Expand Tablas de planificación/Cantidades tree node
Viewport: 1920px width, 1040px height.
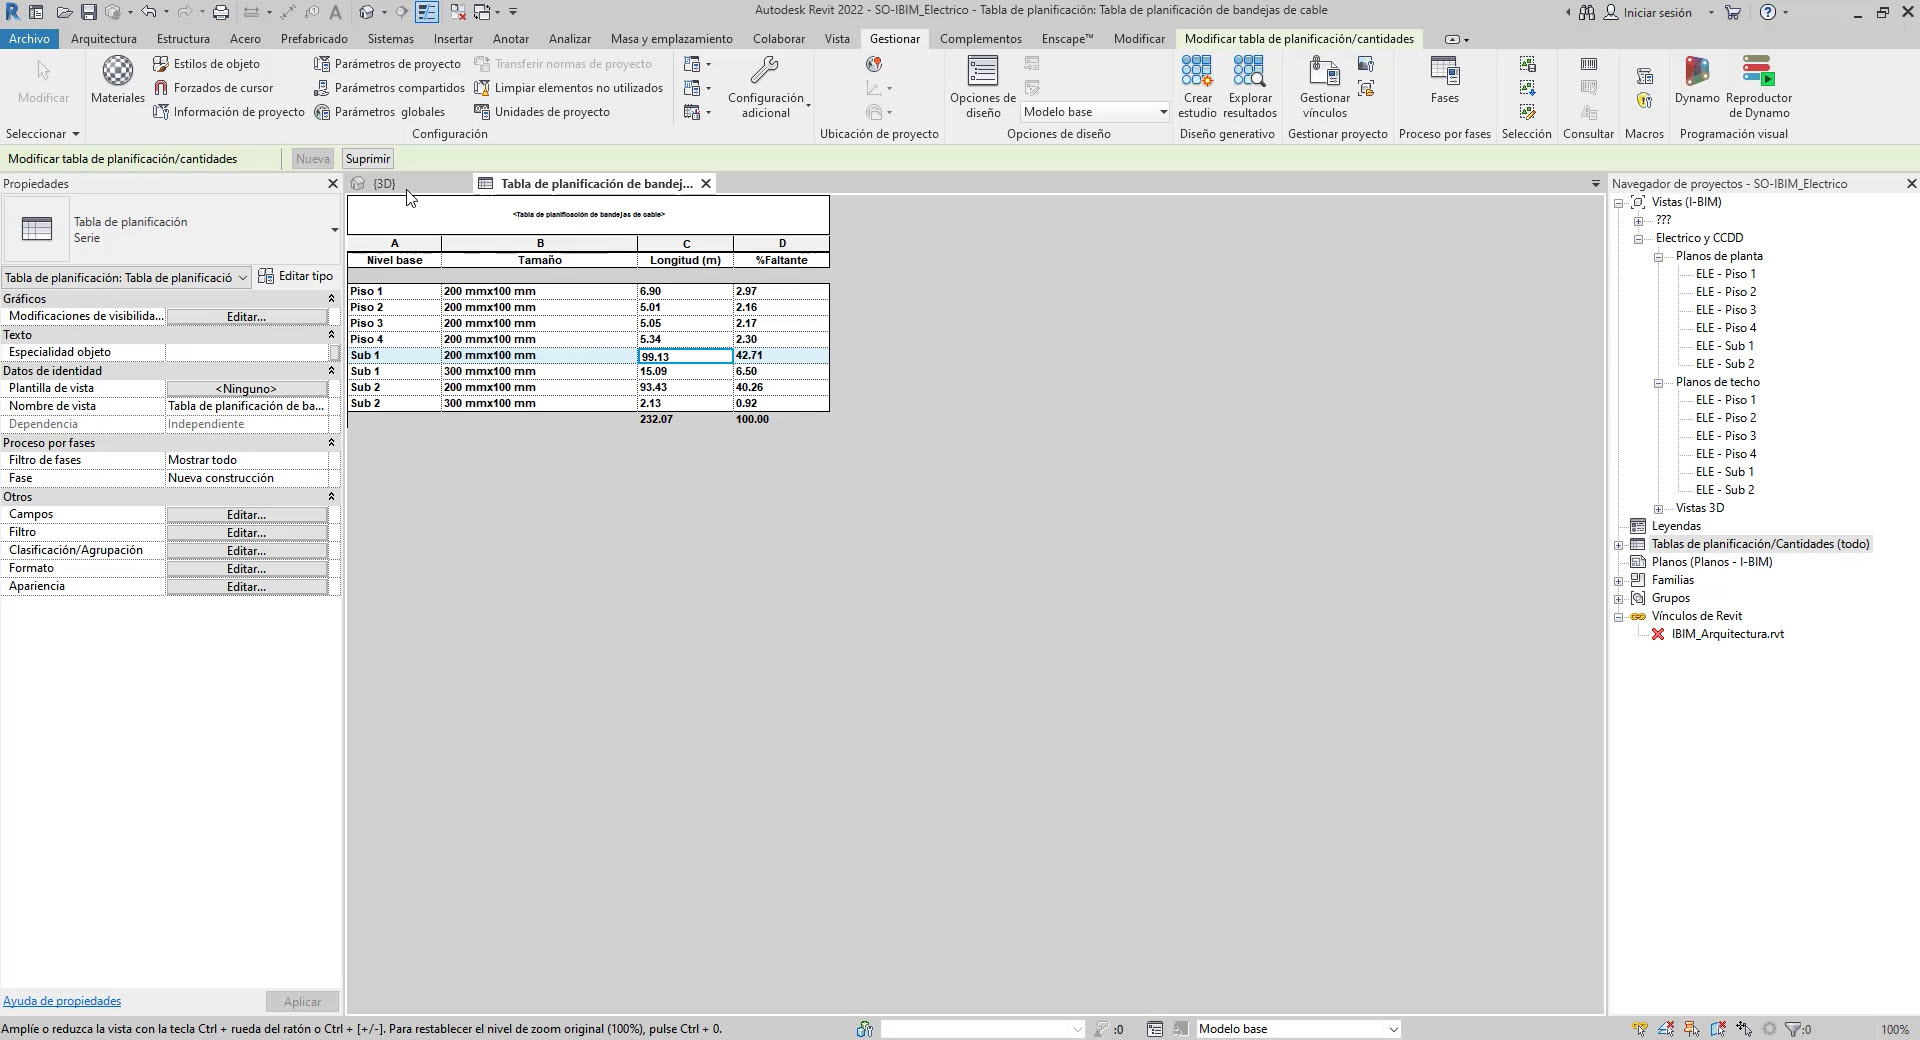[x=1619, y=545]
